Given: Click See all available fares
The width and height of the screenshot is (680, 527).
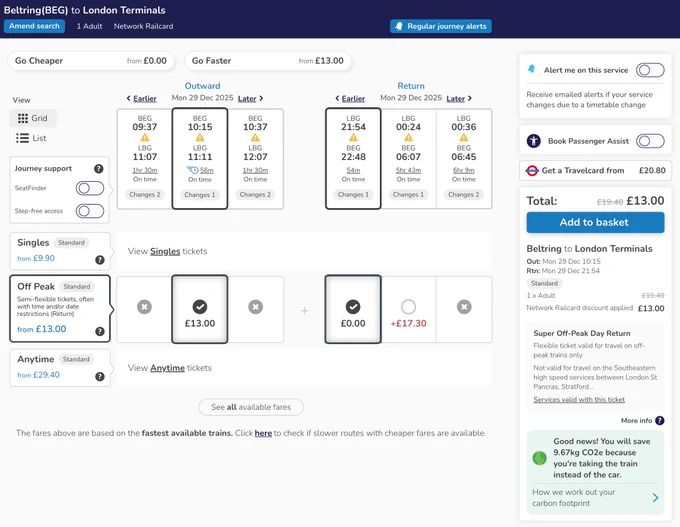Looking at the screenshot, I should (x=251, y=407).
